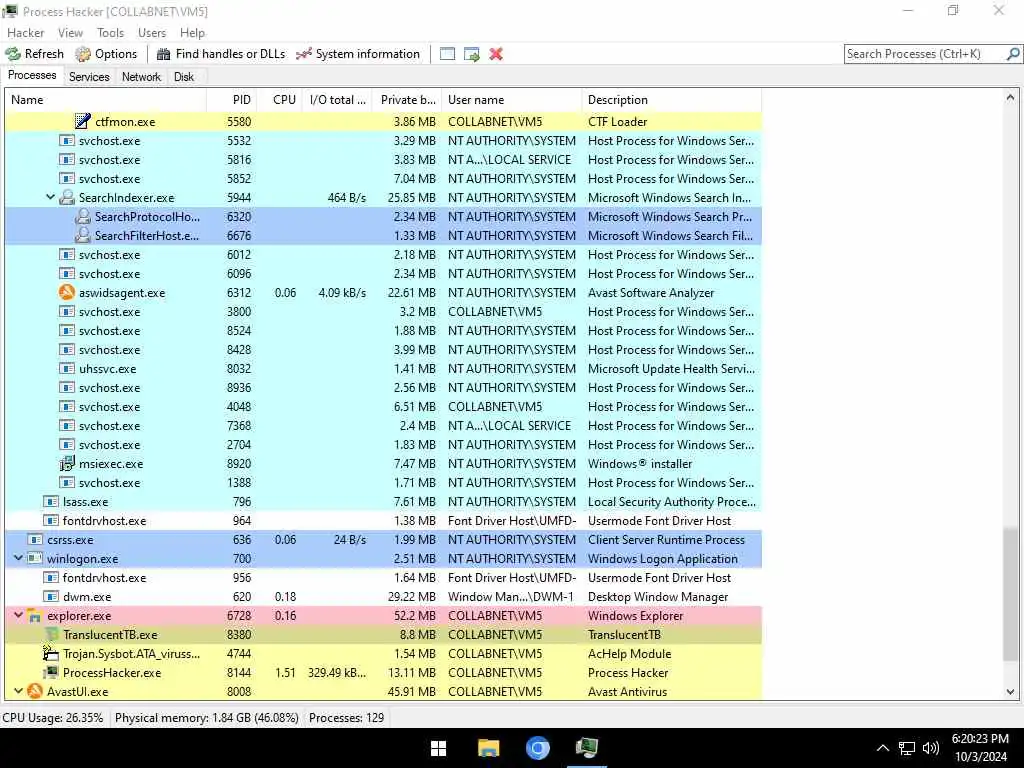Select the svchost.exe row PID 1388
1024x768 pixels.
point(383,483)
